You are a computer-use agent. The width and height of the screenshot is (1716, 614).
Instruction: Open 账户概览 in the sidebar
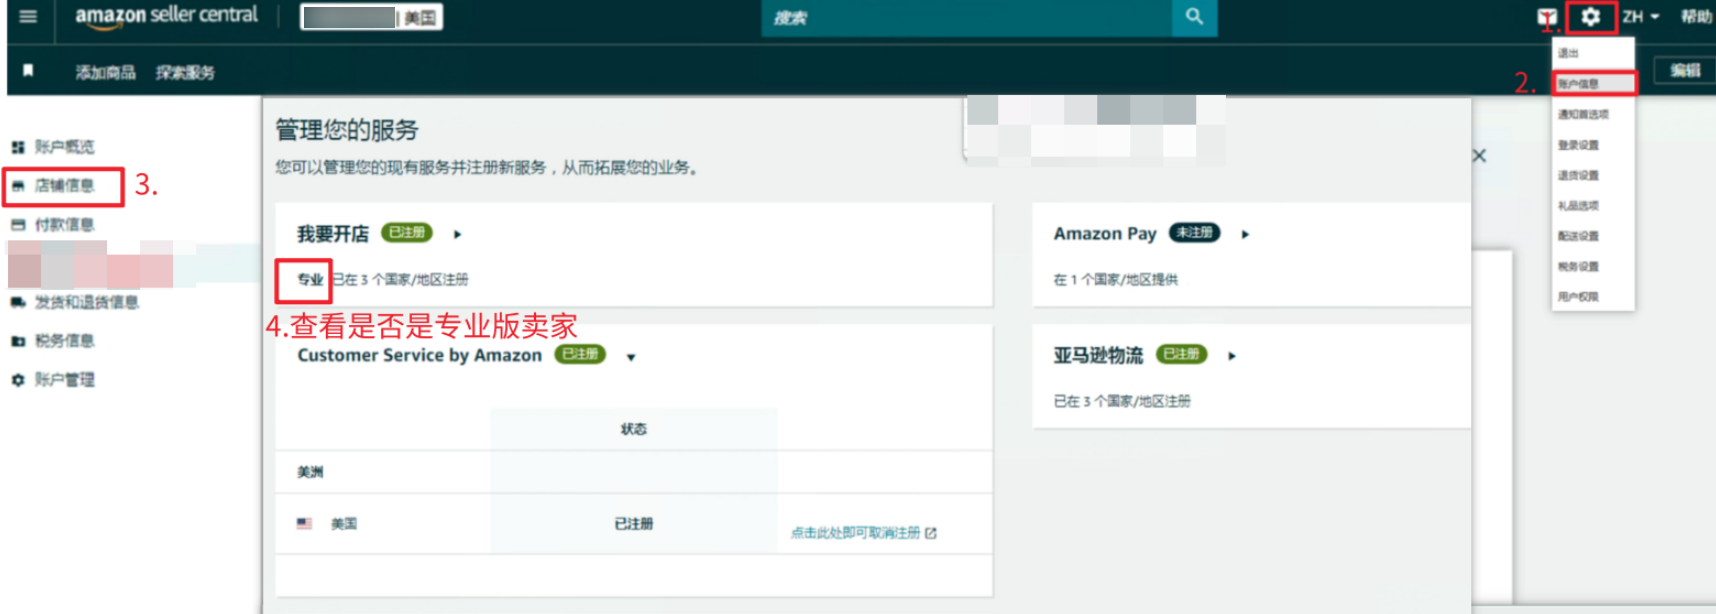tap(65, 147)
